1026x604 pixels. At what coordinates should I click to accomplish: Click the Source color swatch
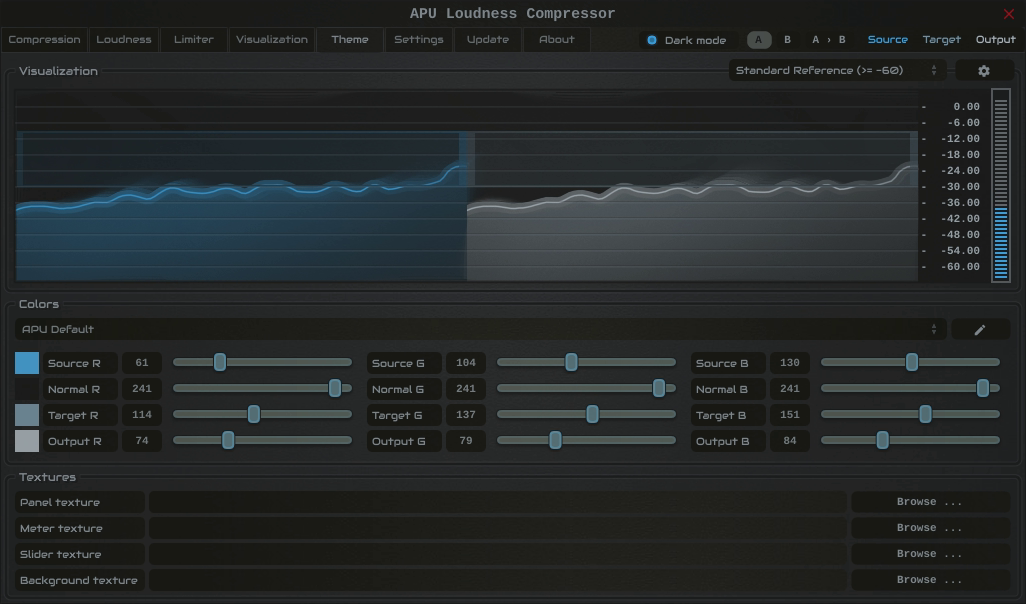pyautogui.click(x=27, y=363)
